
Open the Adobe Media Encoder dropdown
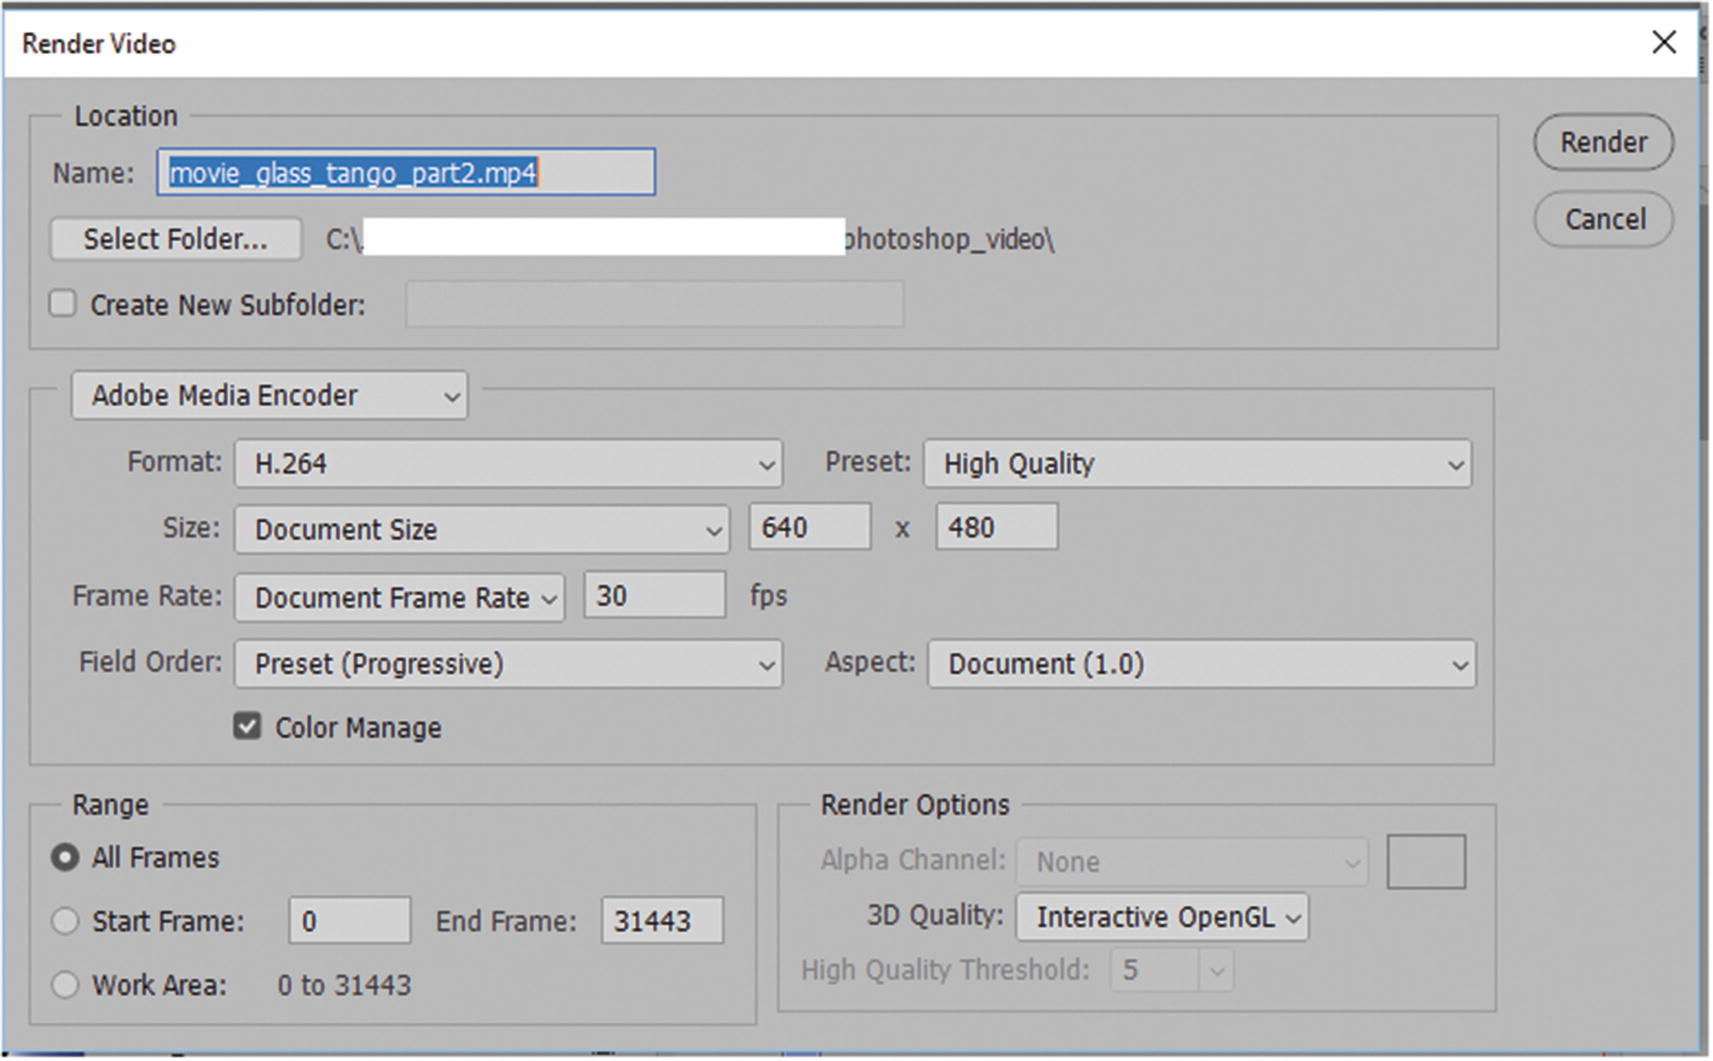(x=269, y=395)
